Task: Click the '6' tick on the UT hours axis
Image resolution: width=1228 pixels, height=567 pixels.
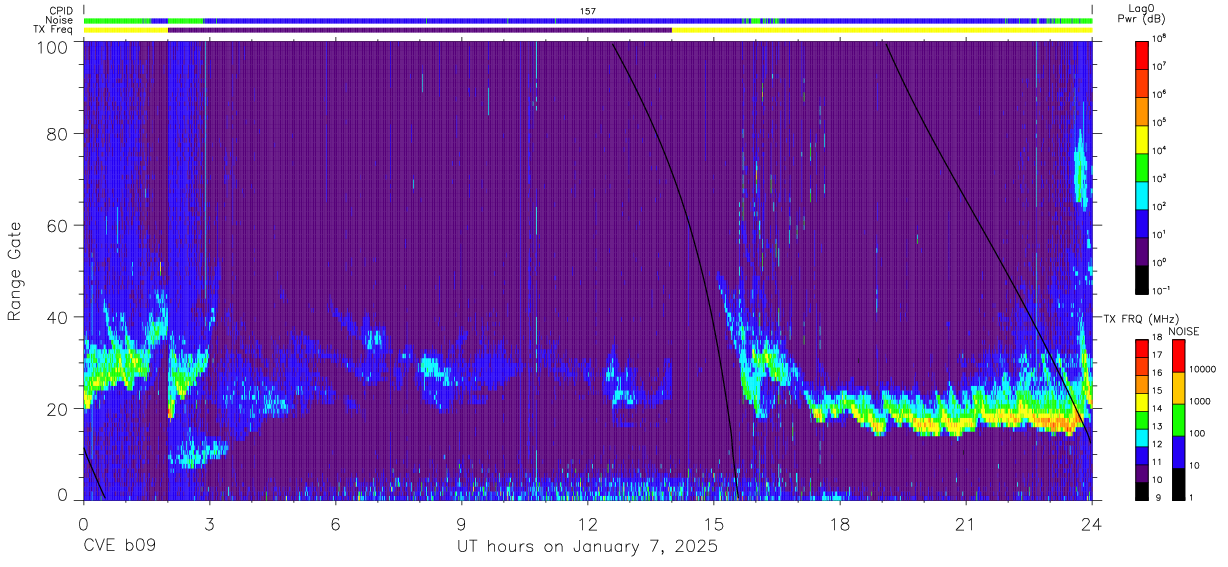Action: pyautogui.click(x=336, y=524)
